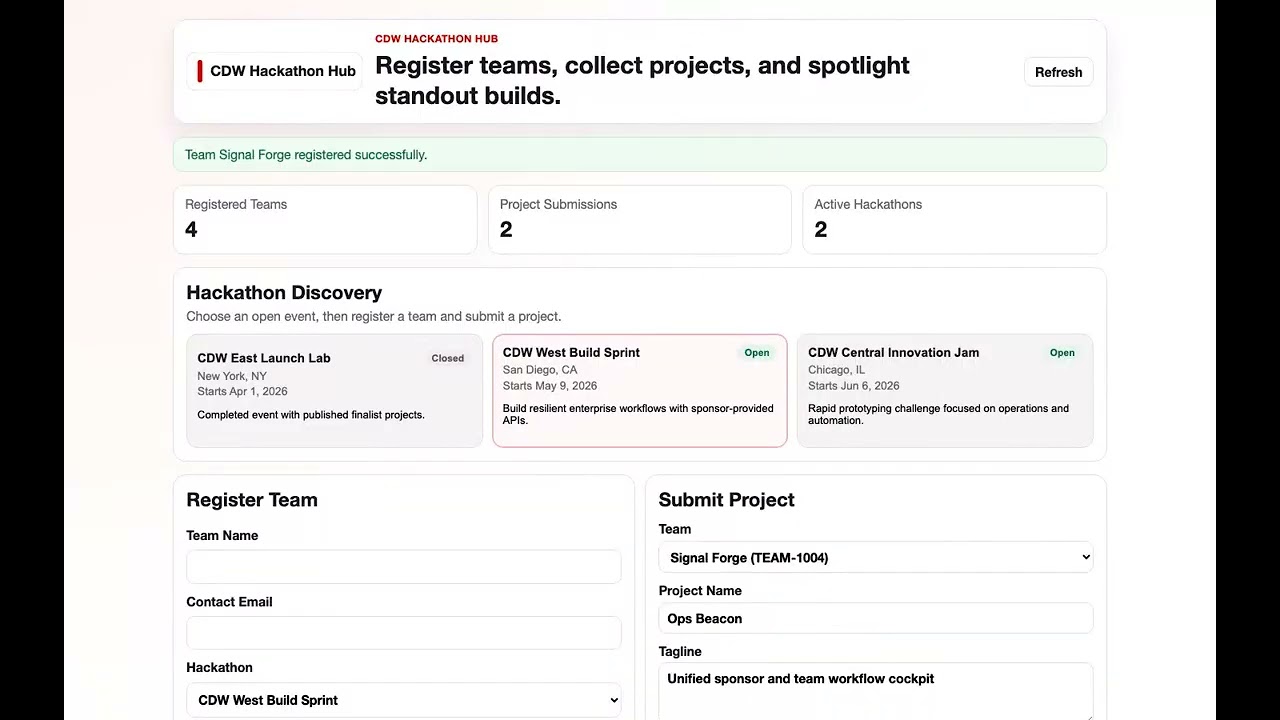Select the CDW West Build Sprint card

(x=640, y=390)
